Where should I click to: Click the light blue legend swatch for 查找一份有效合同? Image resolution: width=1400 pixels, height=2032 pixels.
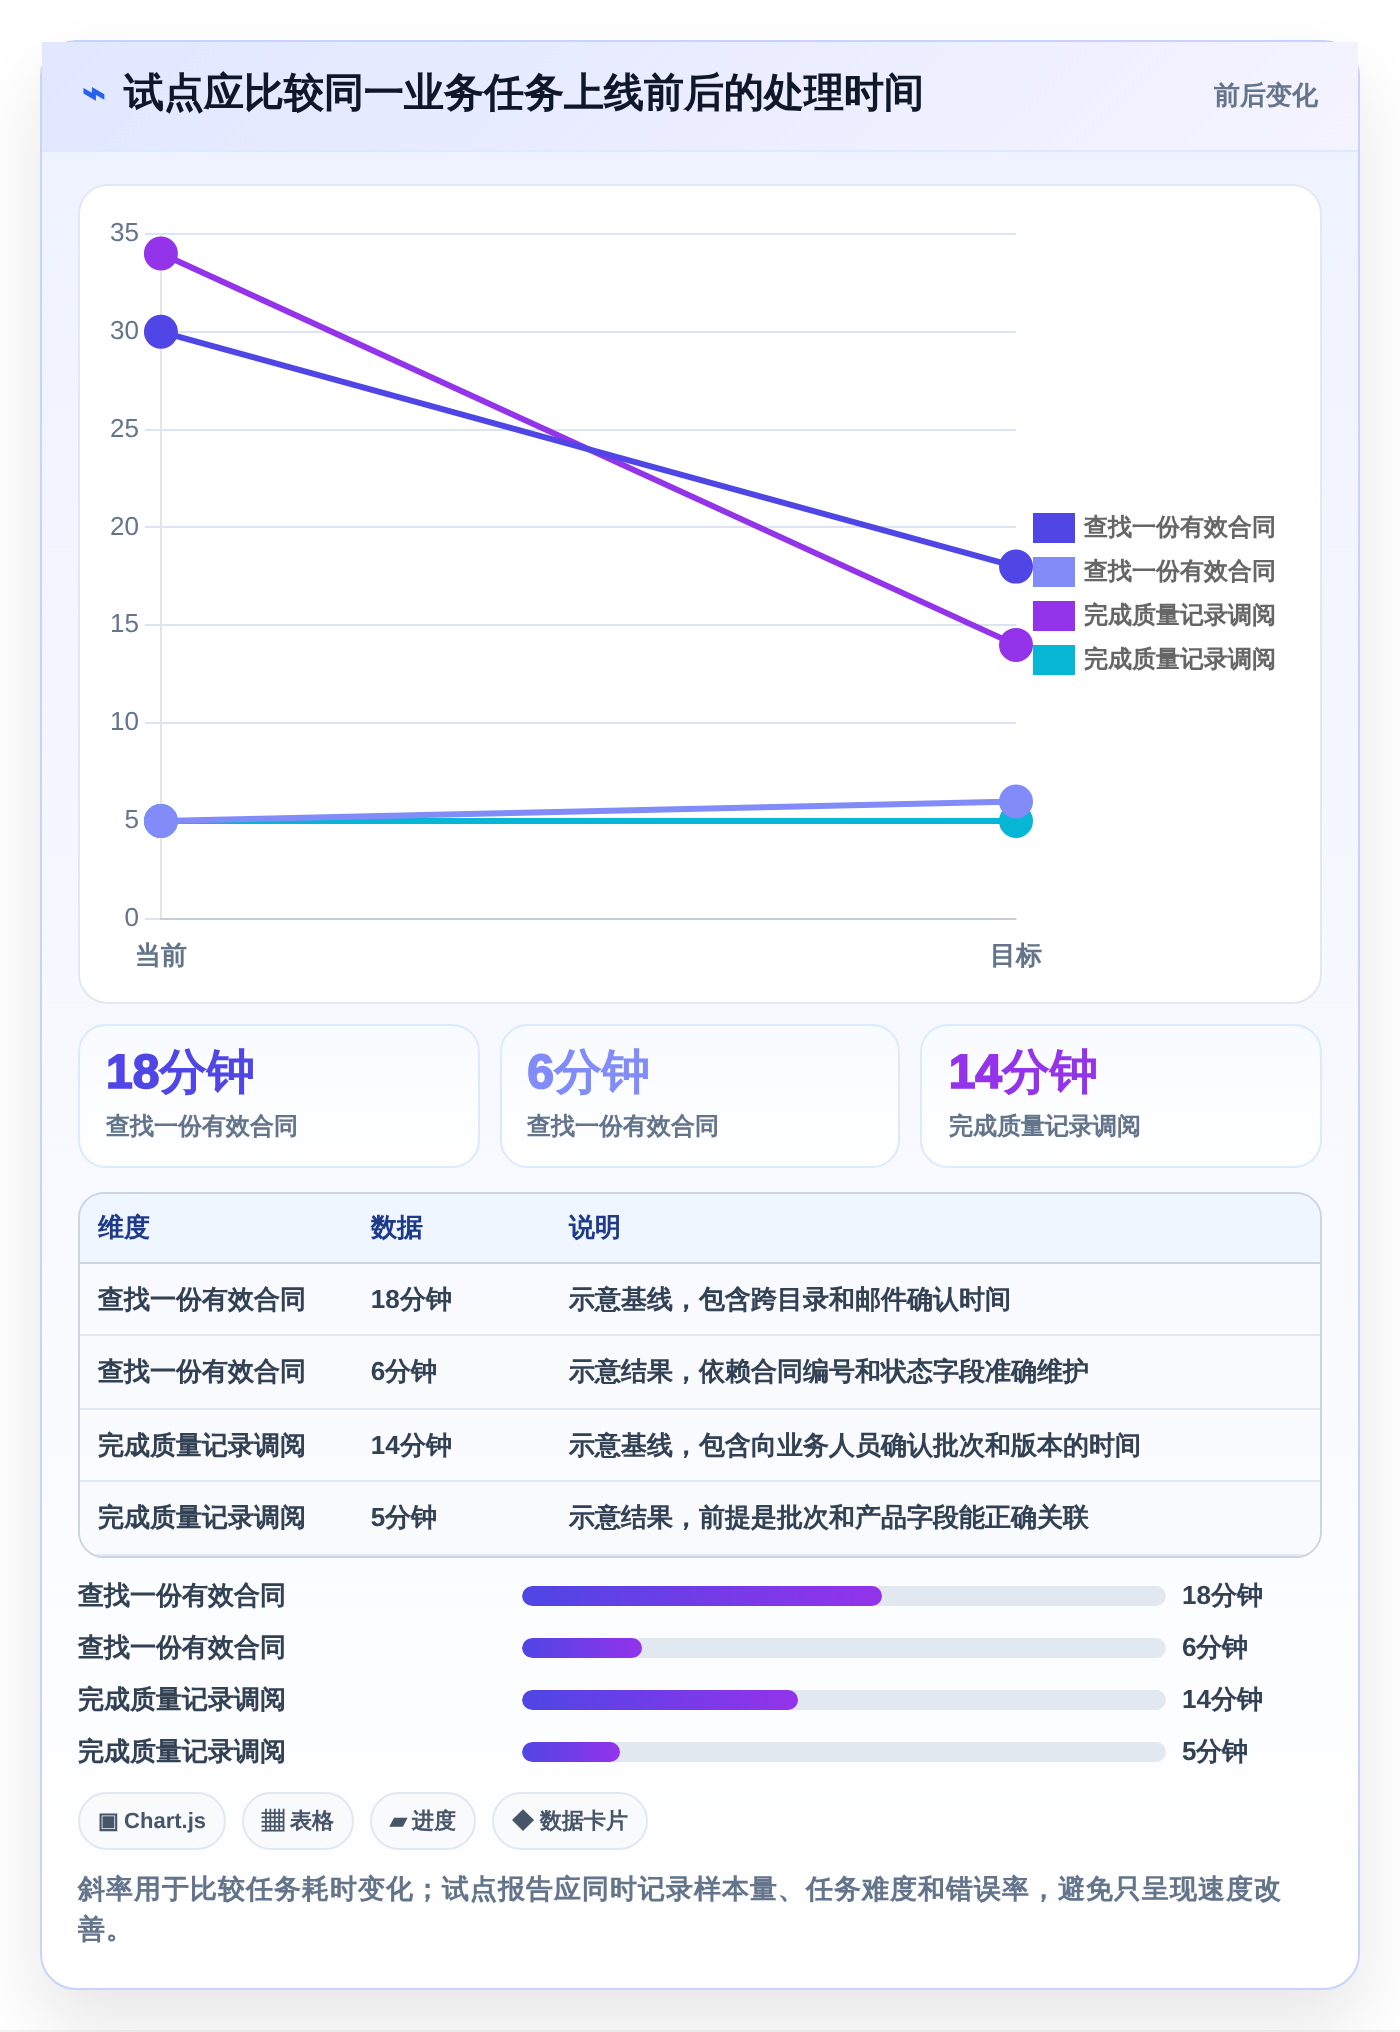click(x=1053, y=571)
